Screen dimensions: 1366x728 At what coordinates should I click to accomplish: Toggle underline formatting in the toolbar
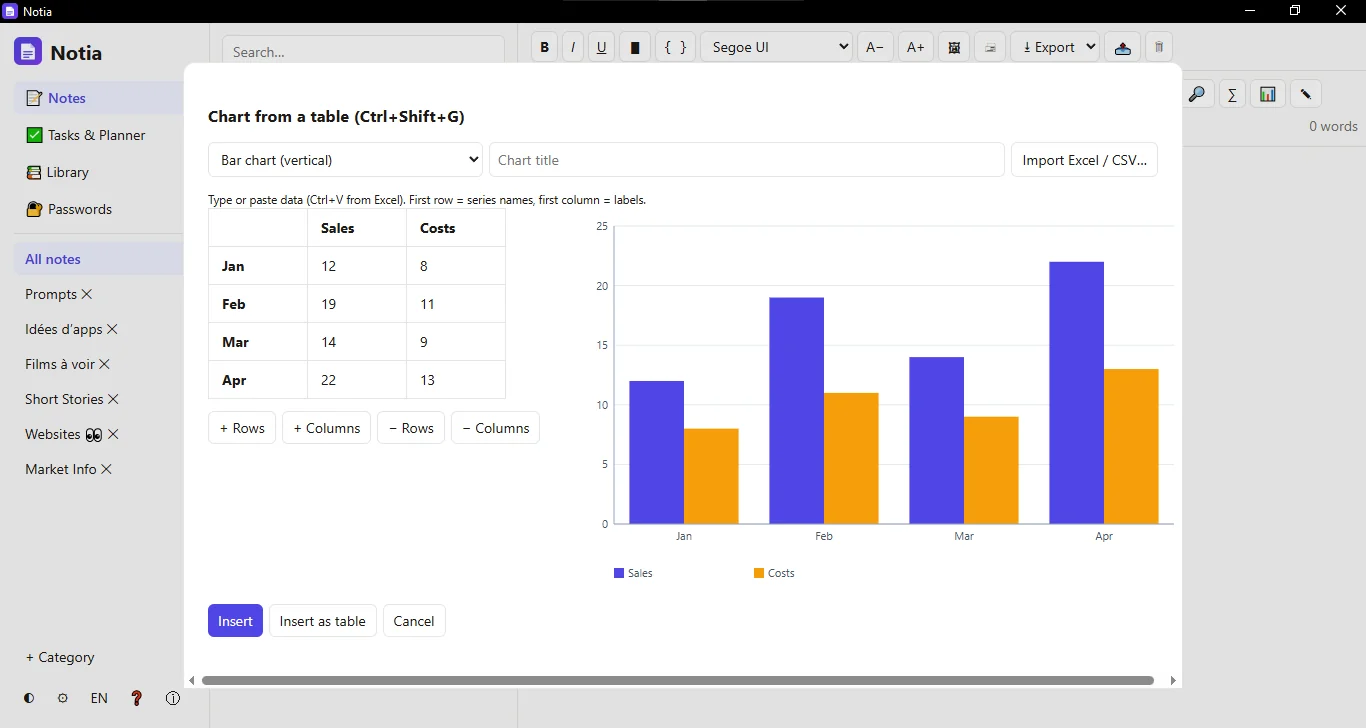601,47
